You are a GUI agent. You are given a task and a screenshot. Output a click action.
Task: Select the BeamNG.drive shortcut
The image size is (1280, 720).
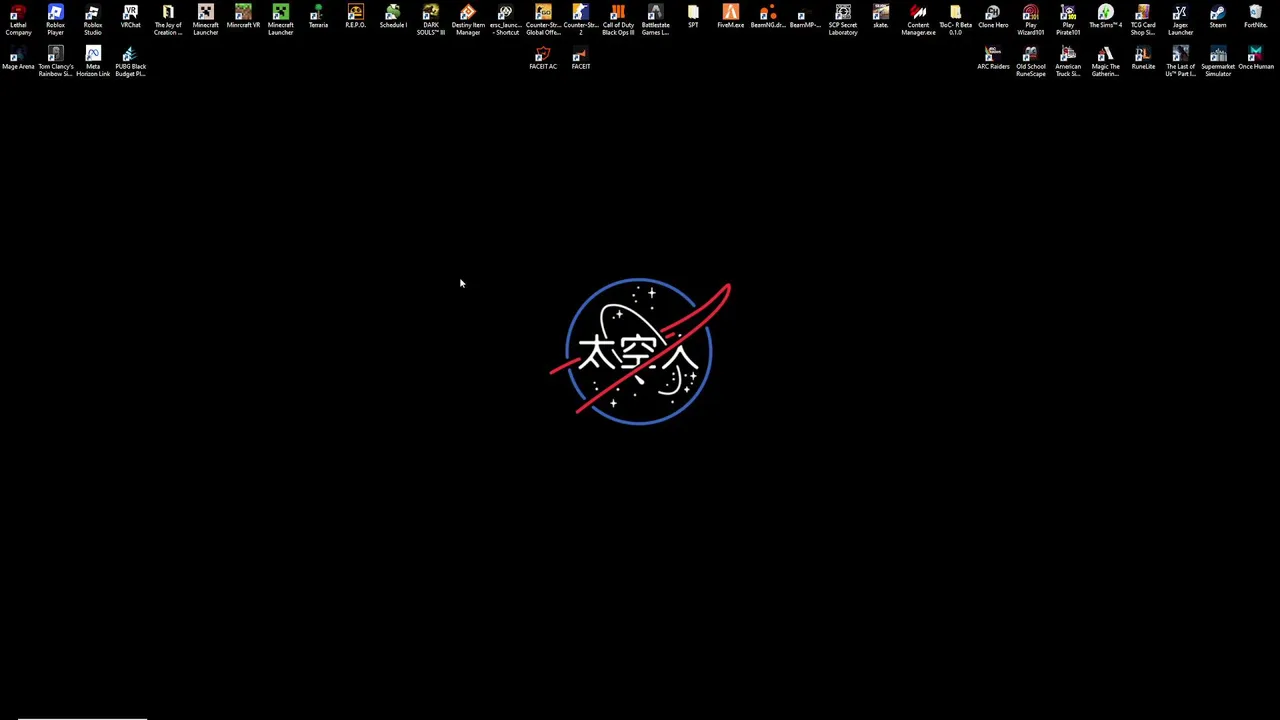click(768, 17)
